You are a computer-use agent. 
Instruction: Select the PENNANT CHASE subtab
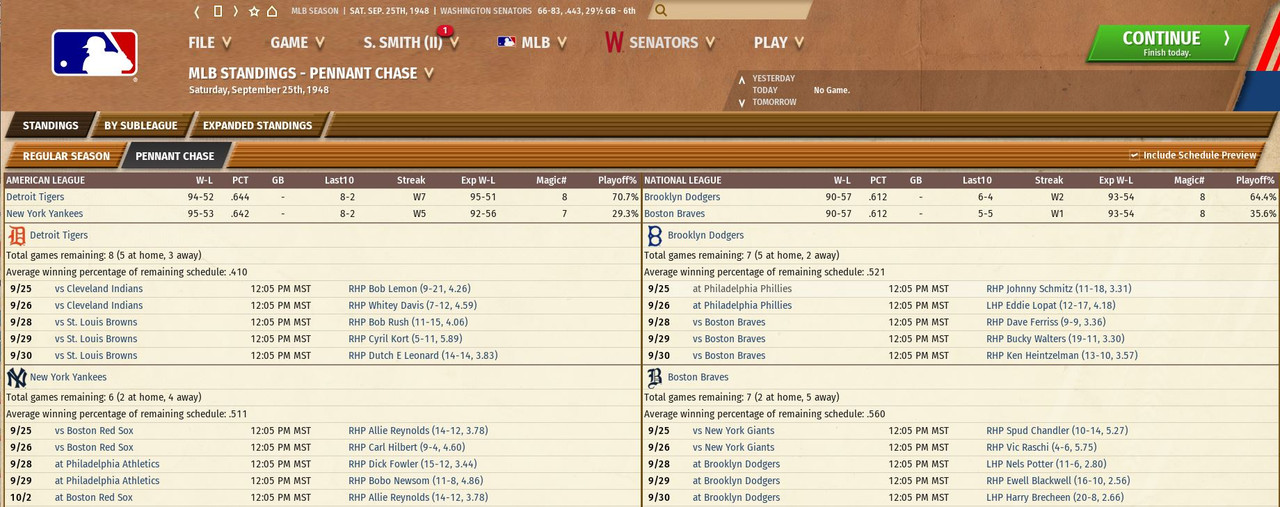[175, 156]
